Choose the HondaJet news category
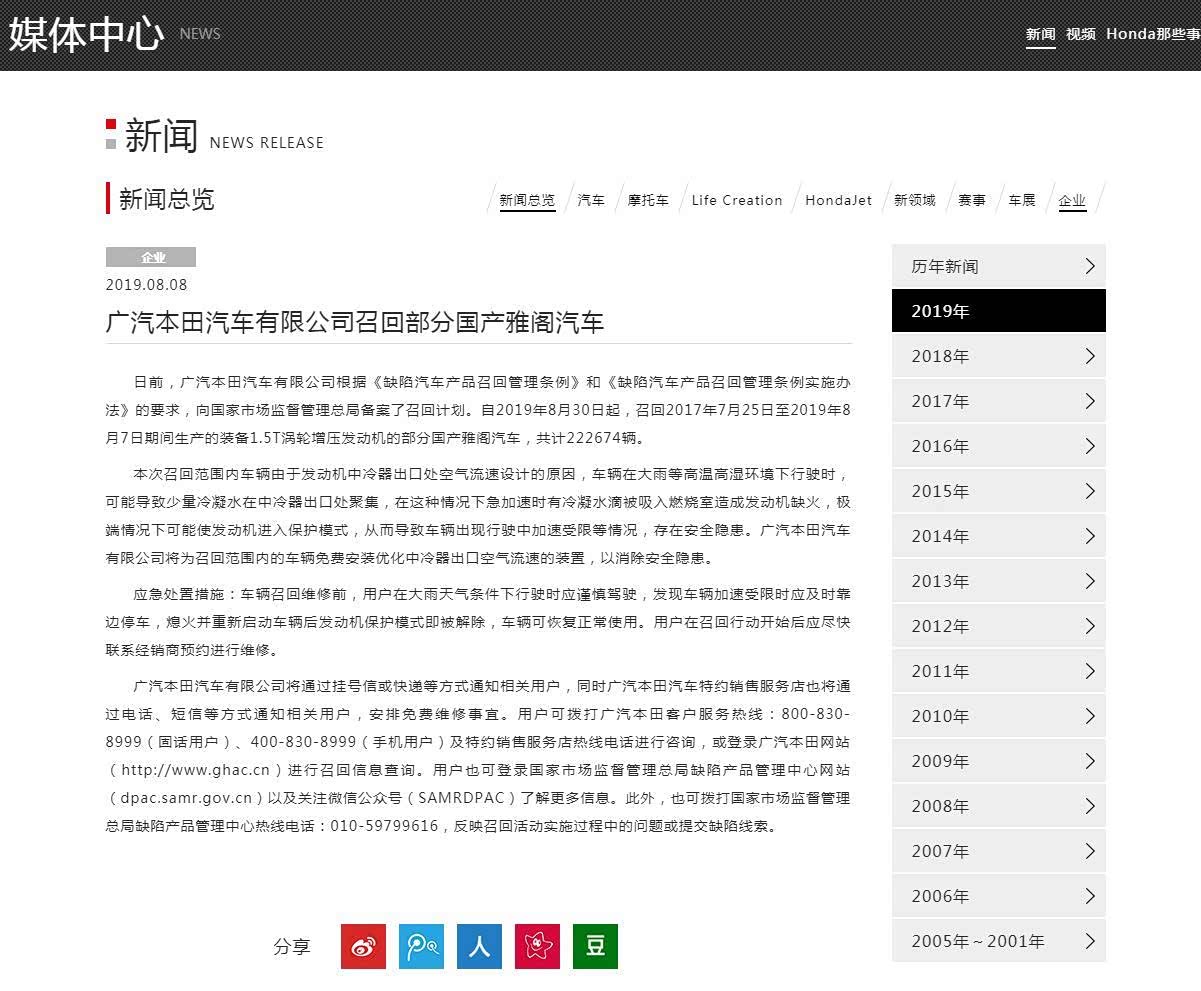 click(x=838, y=200)
